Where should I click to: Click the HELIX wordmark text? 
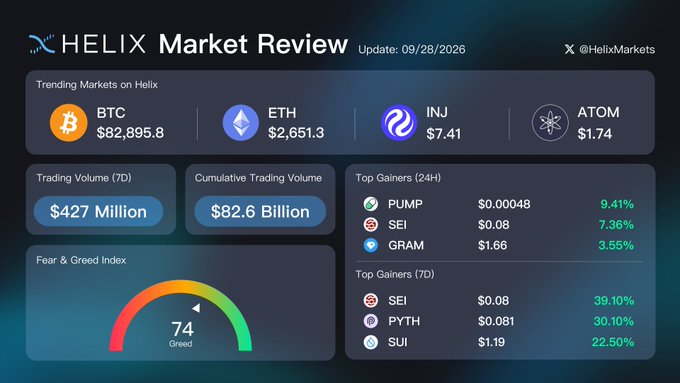(104, 44)
